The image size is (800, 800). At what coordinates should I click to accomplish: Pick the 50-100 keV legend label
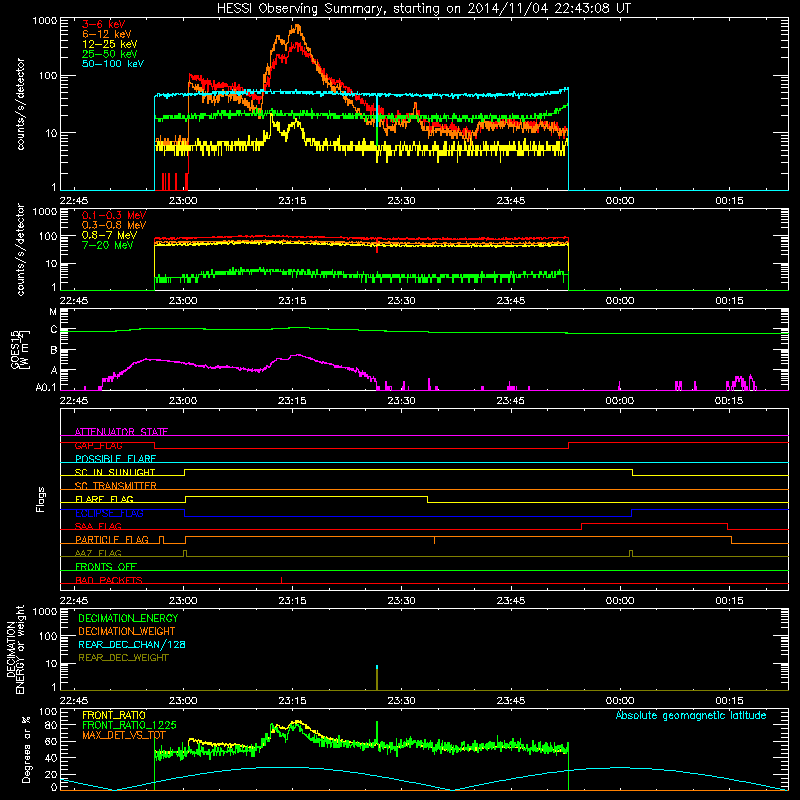point(113,64)
